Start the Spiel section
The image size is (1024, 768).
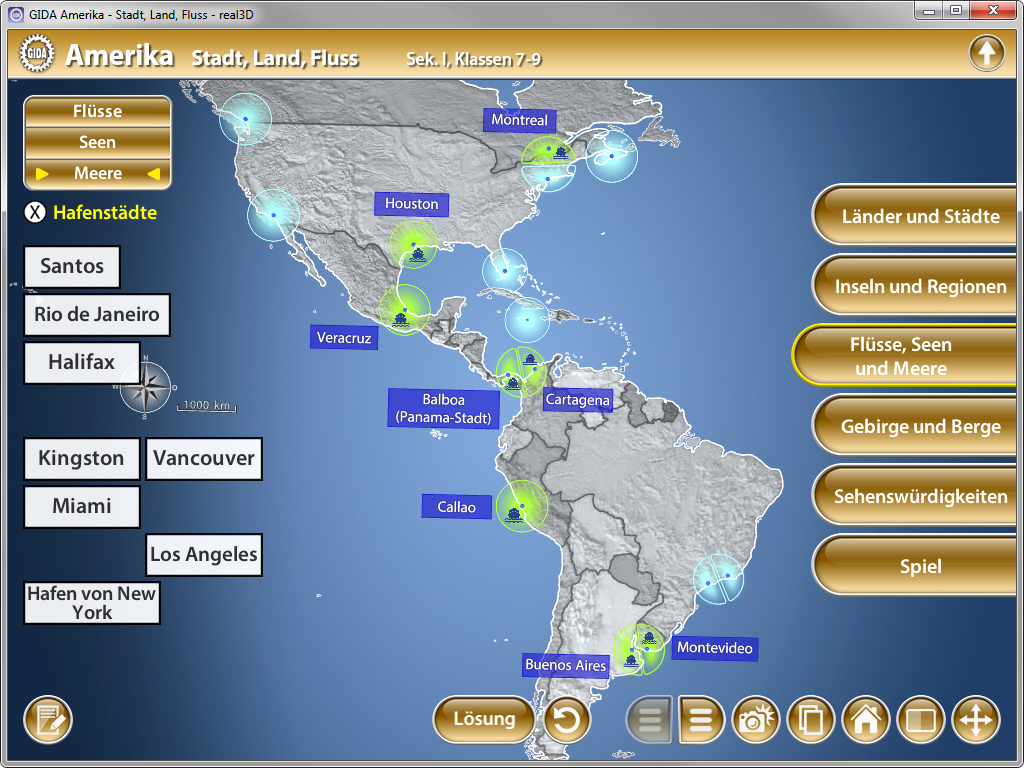click(920, 566)
